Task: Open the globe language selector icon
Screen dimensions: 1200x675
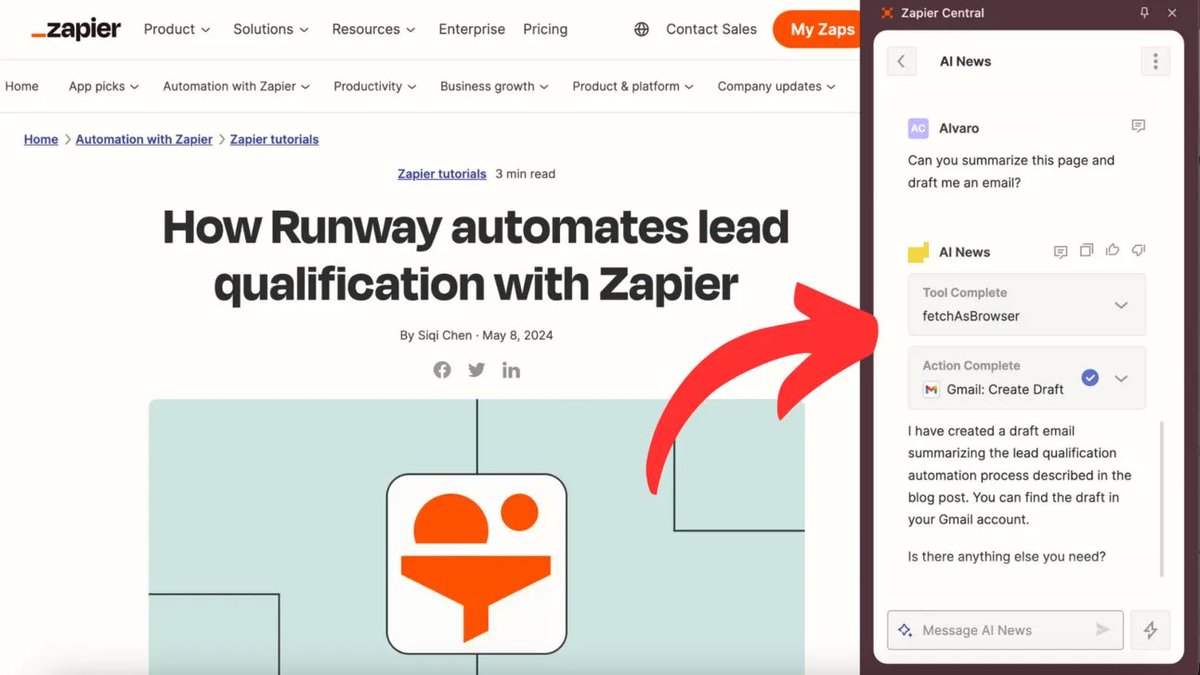Action: (x=642, y=29)
